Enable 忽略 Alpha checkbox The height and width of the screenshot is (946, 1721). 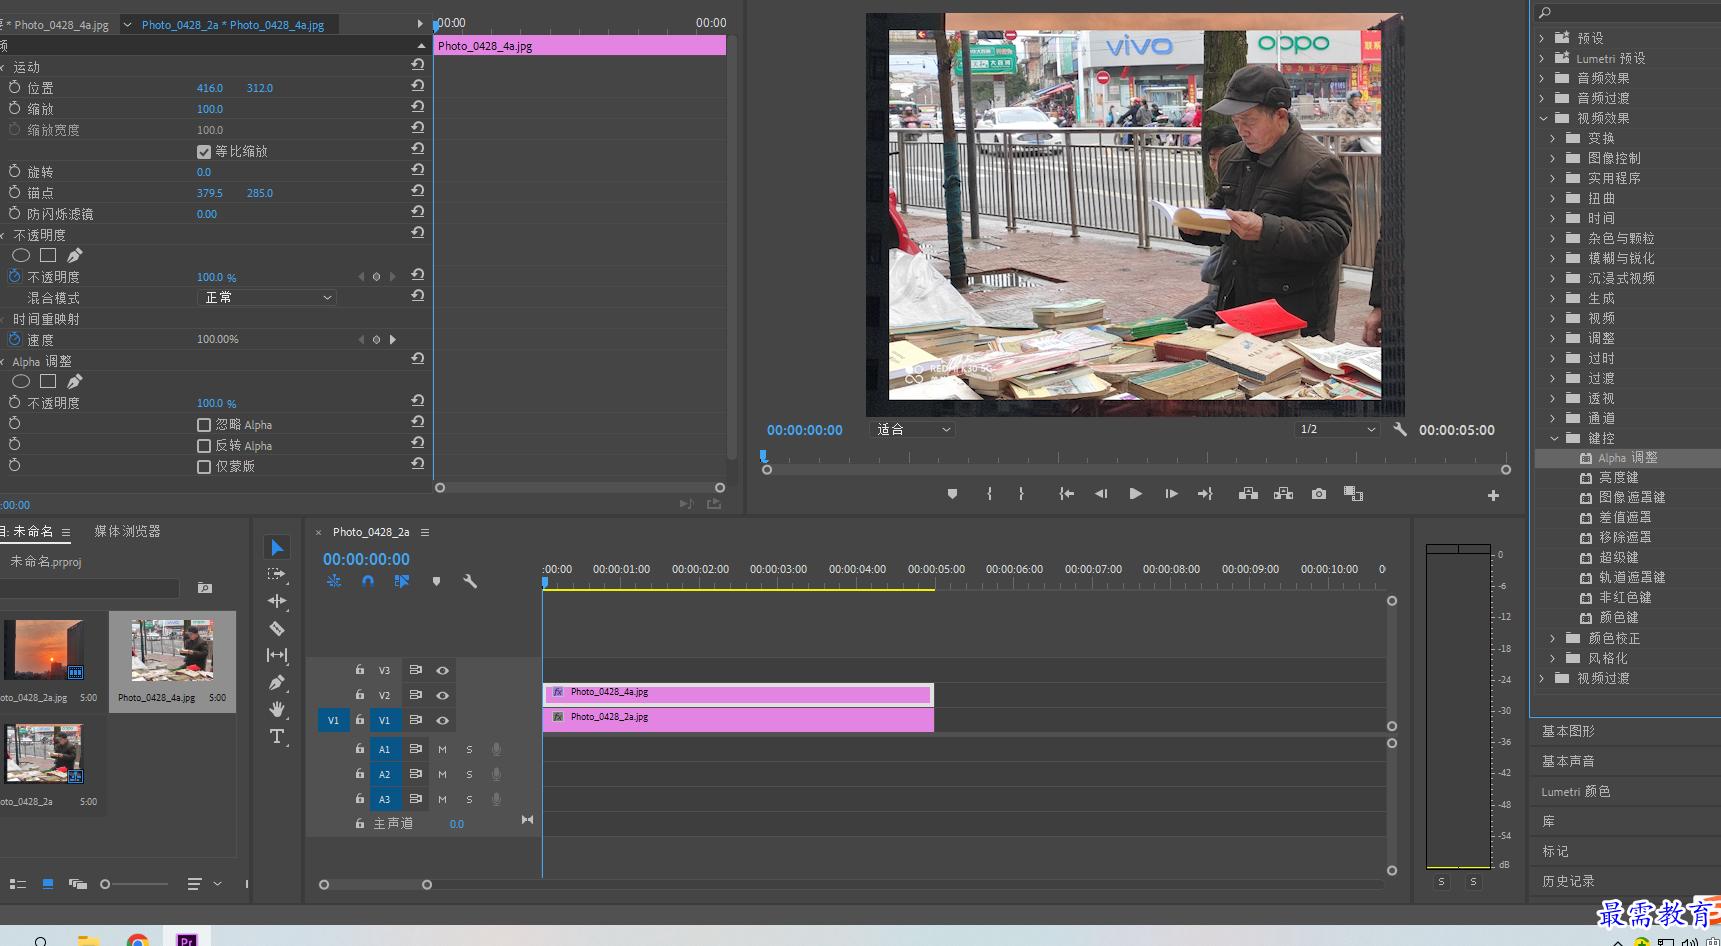204,425
